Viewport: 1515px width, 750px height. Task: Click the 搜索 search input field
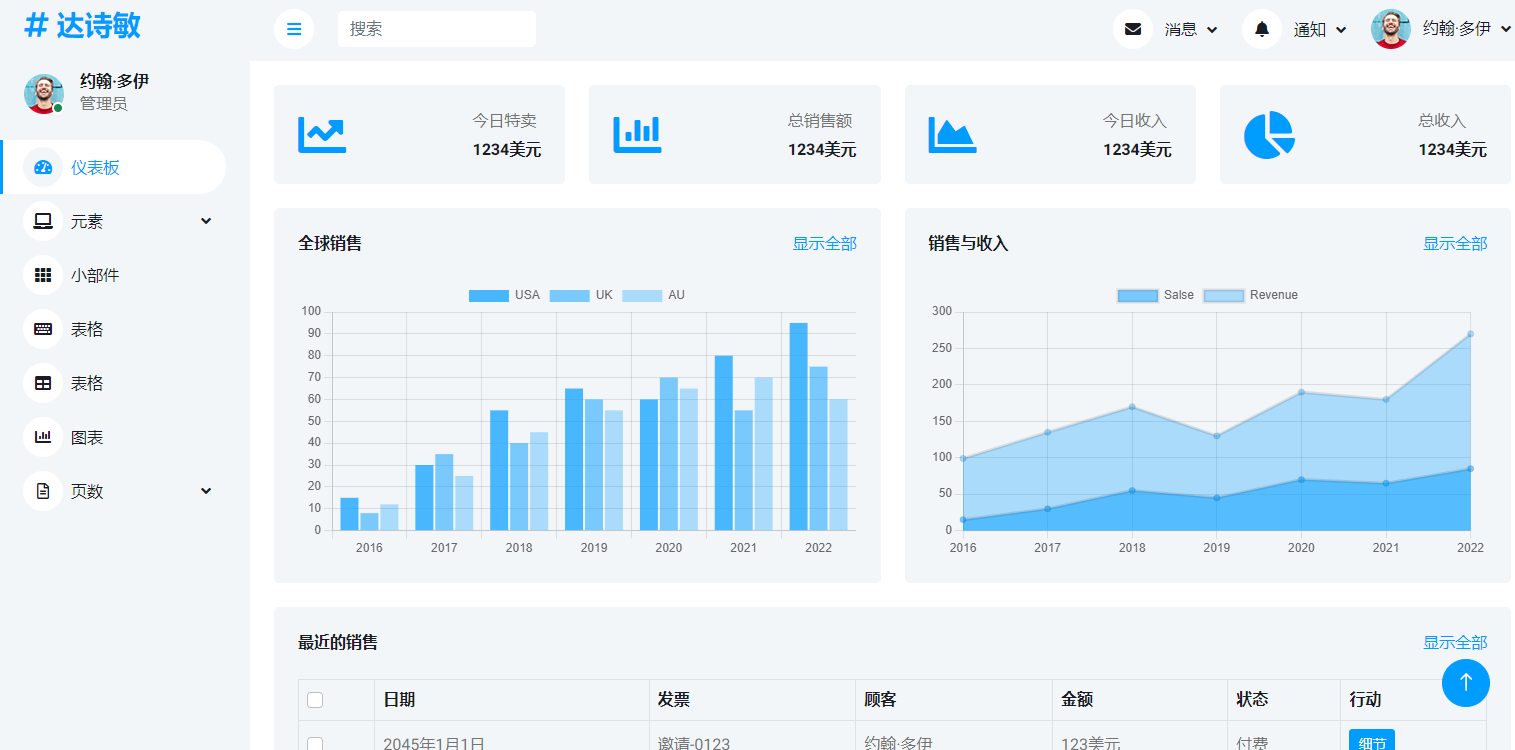pyautogui.click(x=436, y=29)
